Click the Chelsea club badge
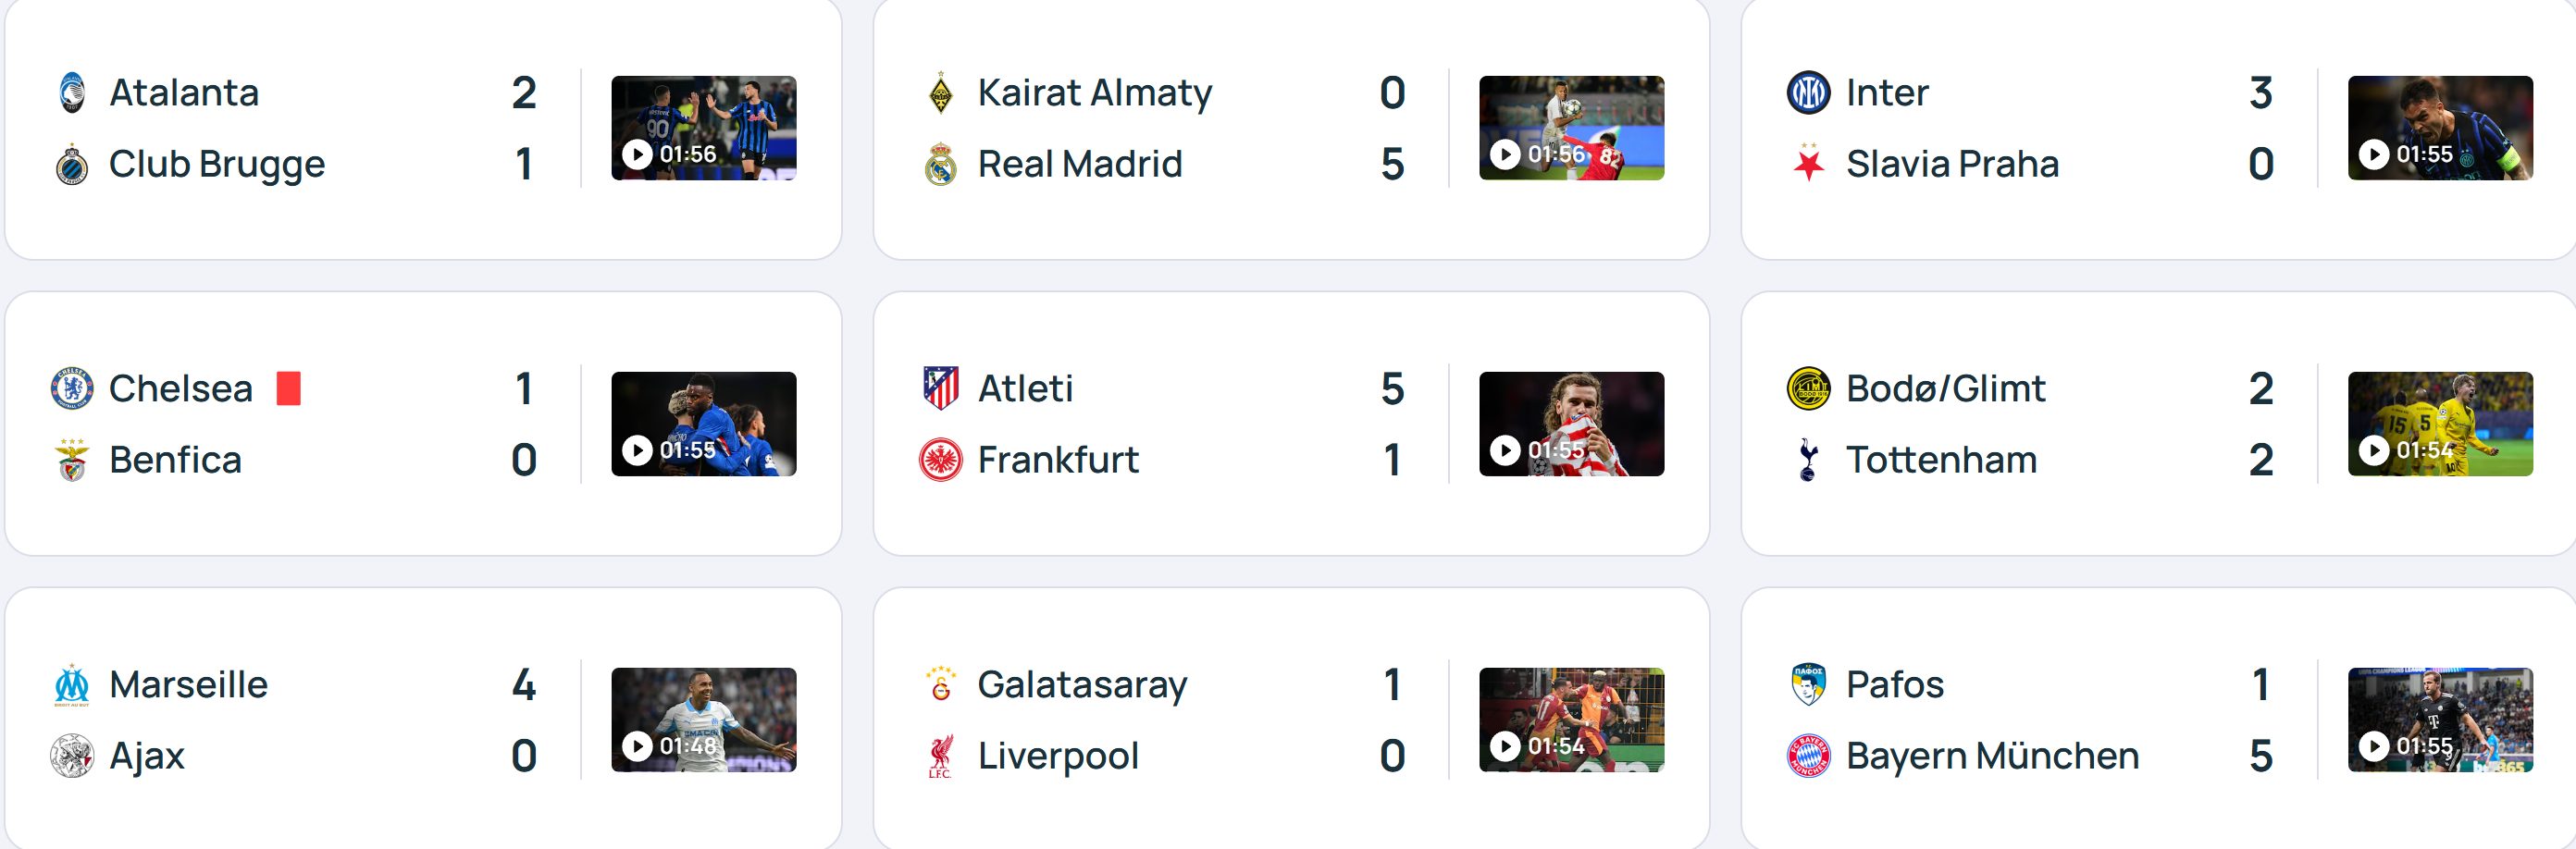 point(72,388)
